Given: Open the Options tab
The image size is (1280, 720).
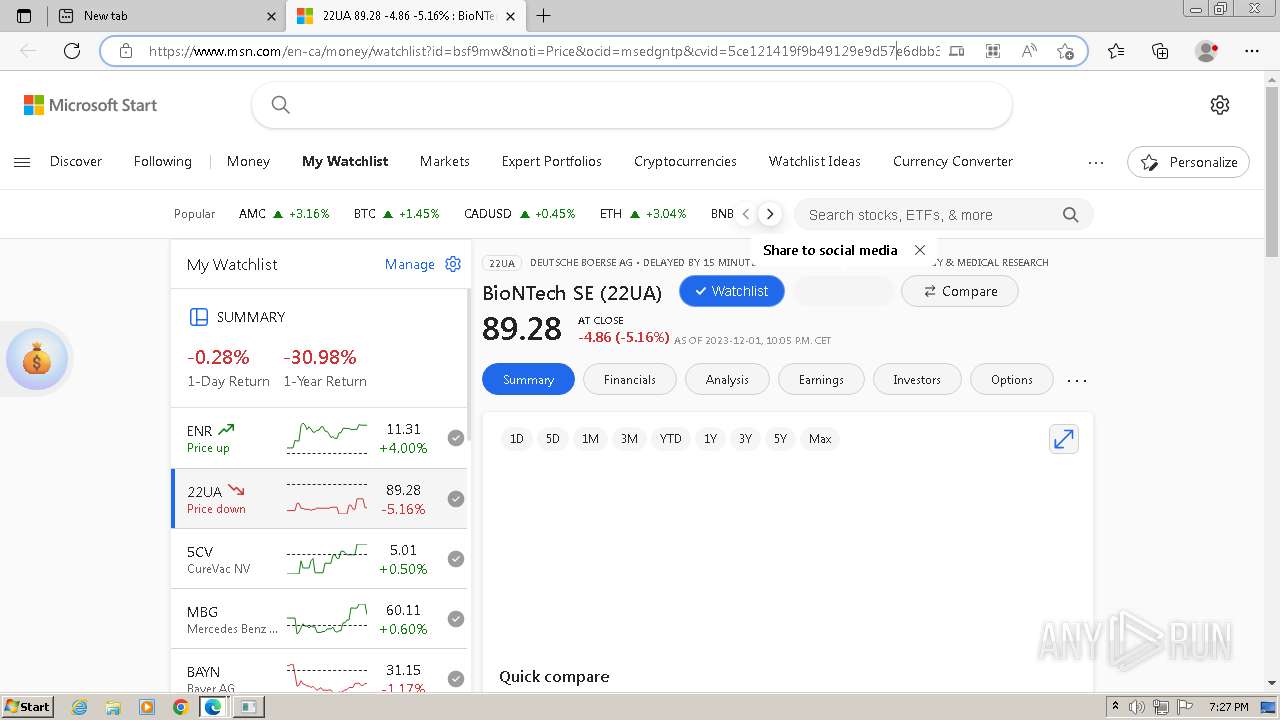Looking at the screenshot, I should click(1012, 380).
